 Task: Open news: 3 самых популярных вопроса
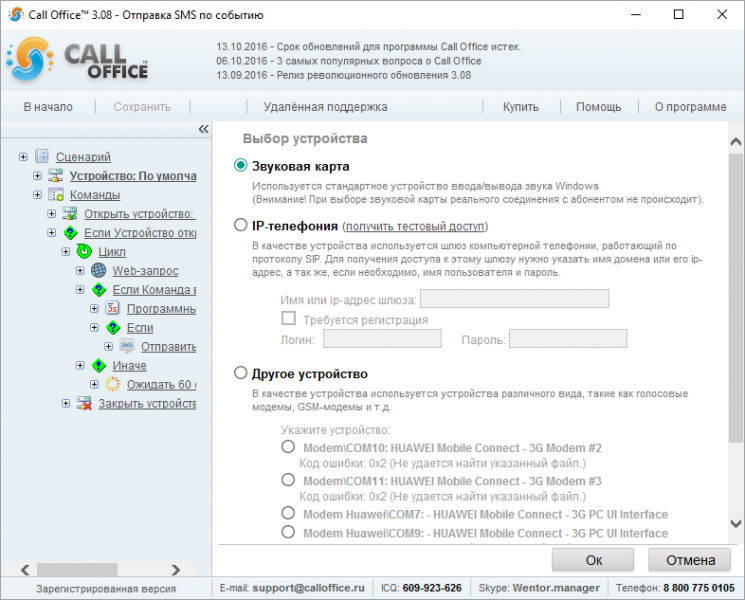[349, 61]
